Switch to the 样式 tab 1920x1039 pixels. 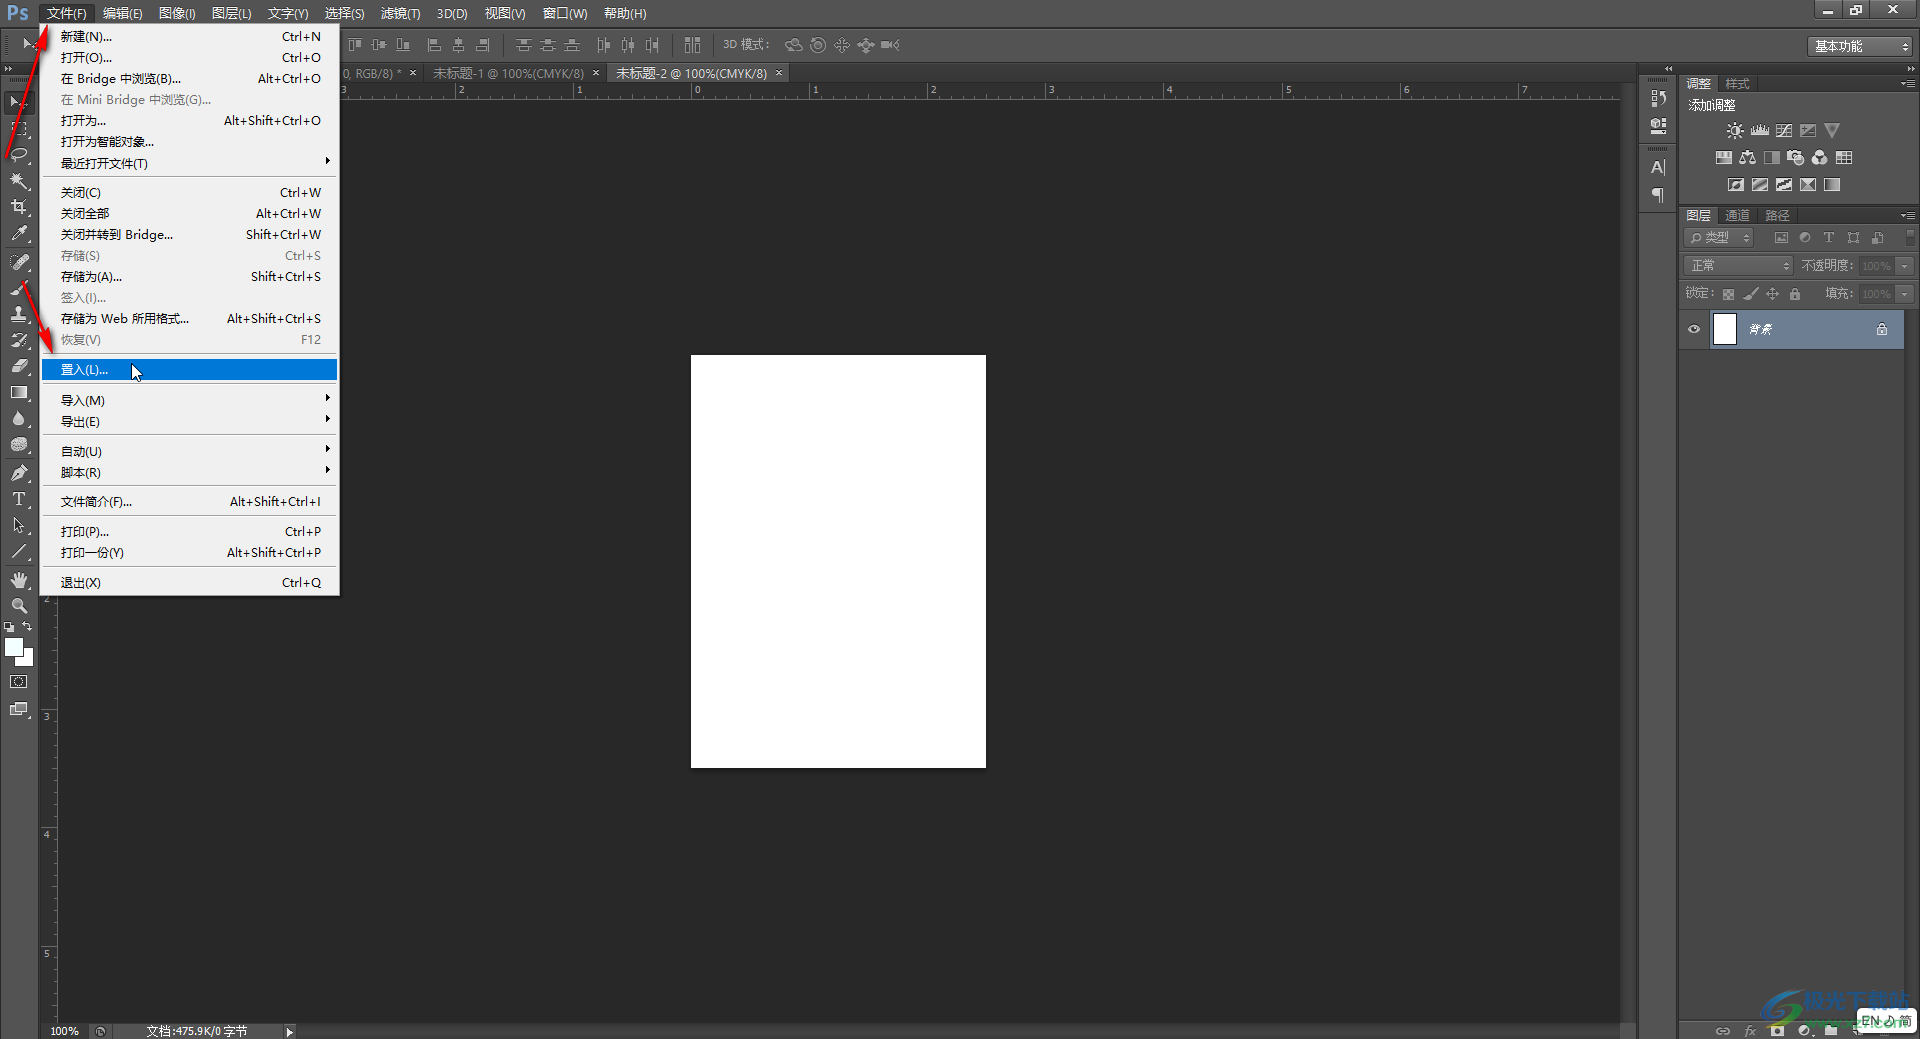[1738, 84]
